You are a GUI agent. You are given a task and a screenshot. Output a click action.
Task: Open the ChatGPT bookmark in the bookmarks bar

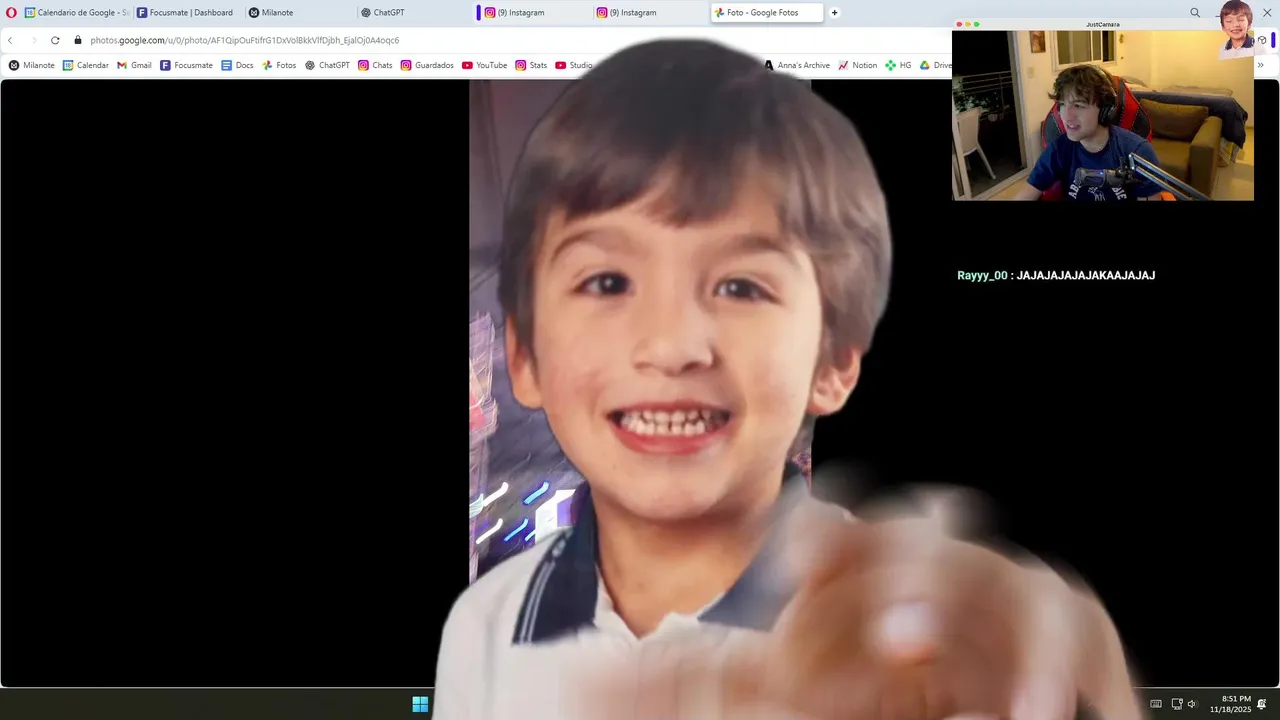(327, 65)
